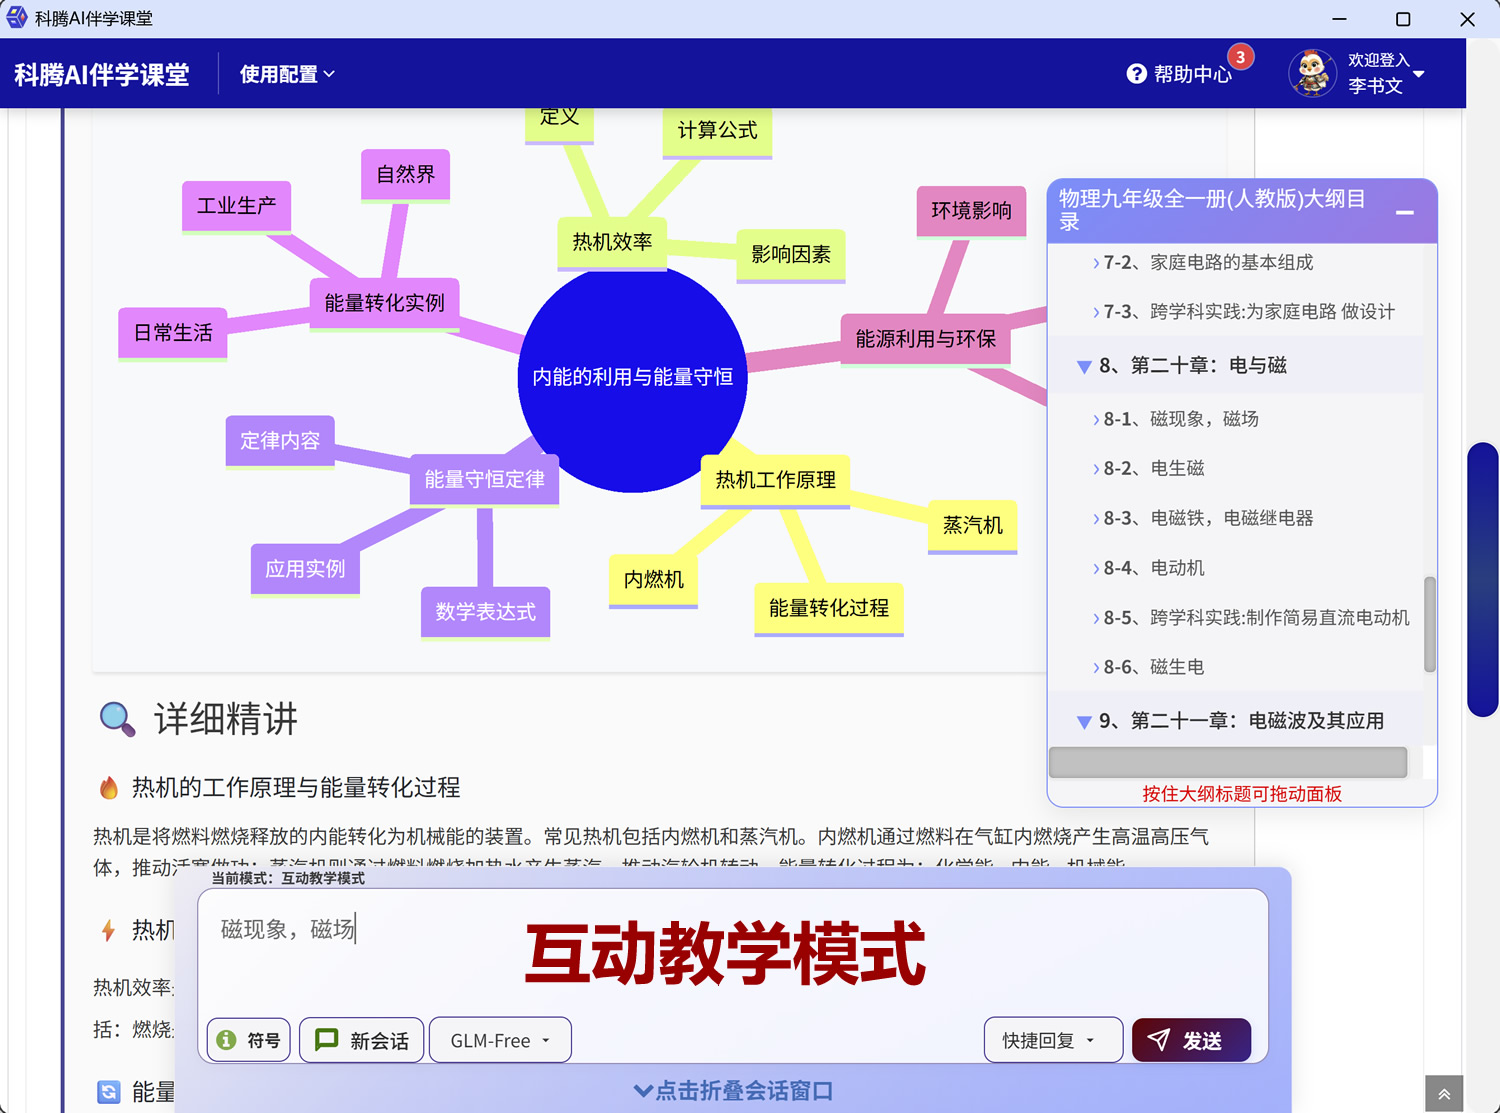1500x1113 pixels.
Task: Click the red notification badge on 帮助中心
Action: [1241, 57]
